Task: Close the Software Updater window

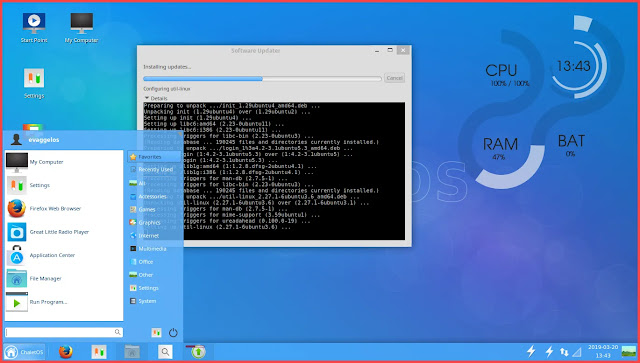Action: tap(403, 50)
